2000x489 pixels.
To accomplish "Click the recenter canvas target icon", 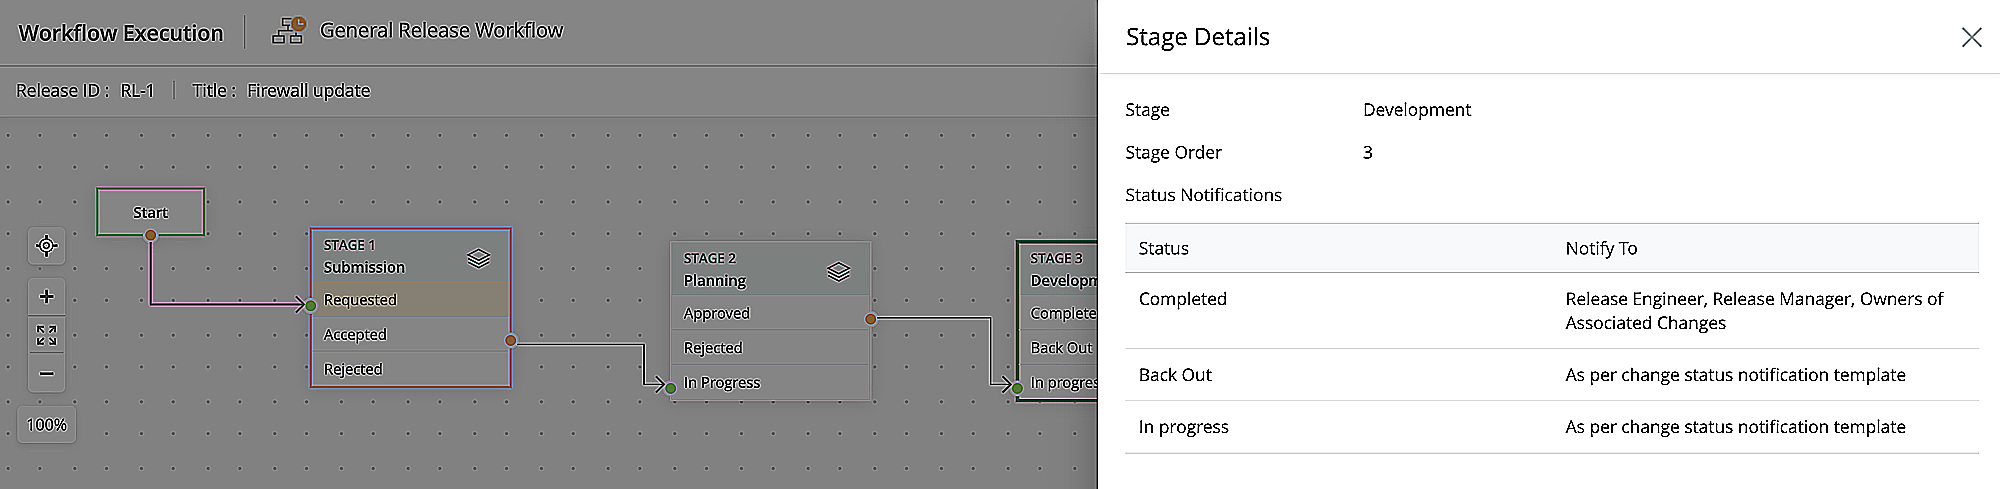I will (46, 246).
